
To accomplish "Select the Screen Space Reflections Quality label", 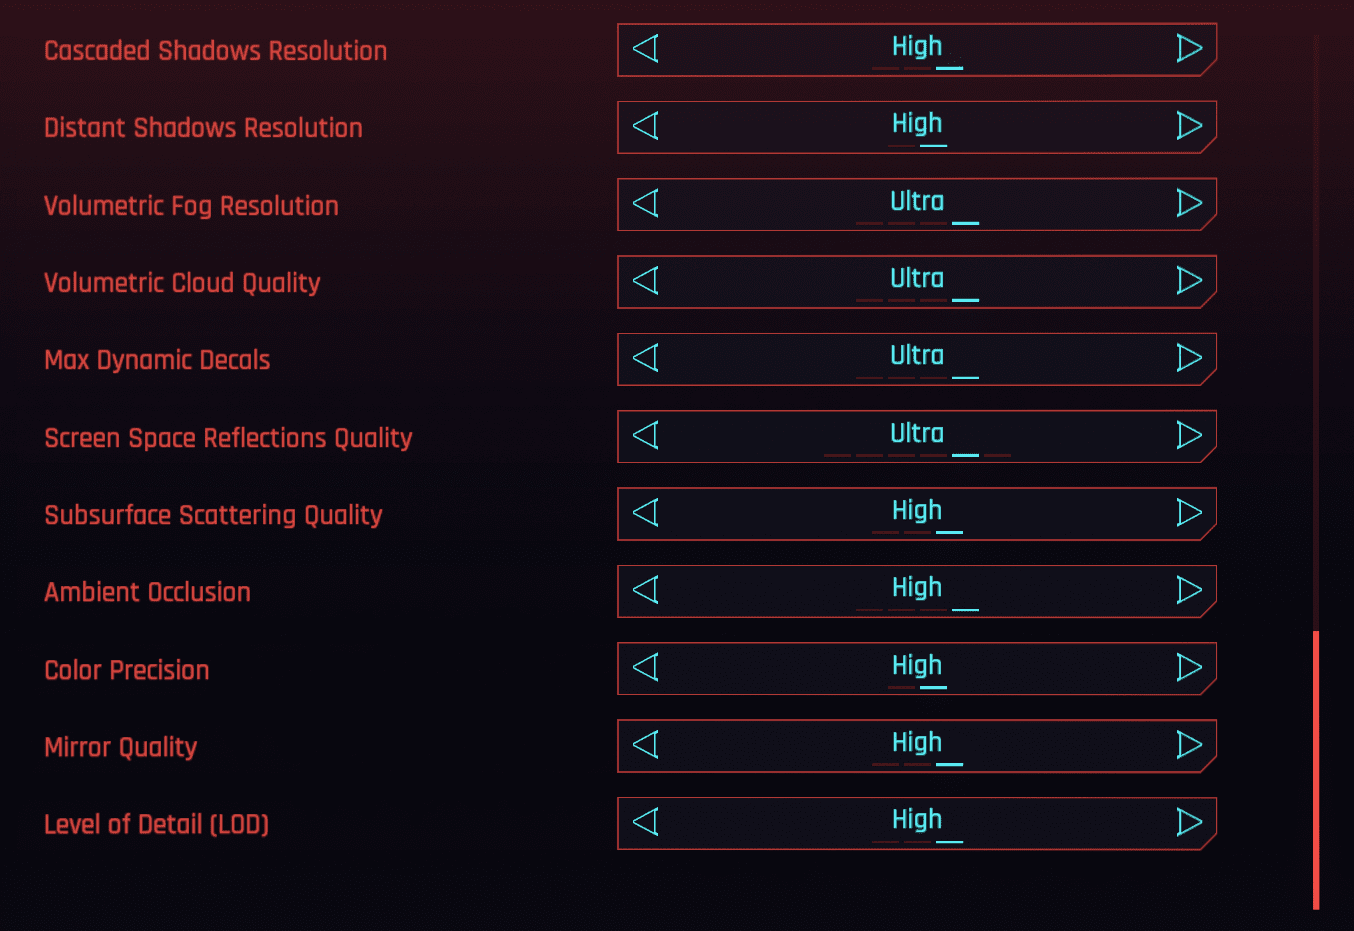I will (228, 438).
